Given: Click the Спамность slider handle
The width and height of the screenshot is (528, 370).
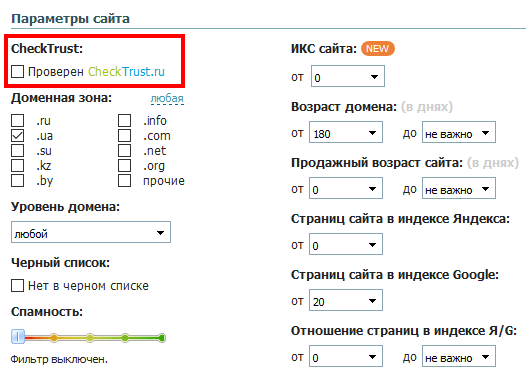Looking at the screenshot, I should [x=18, y=336].
